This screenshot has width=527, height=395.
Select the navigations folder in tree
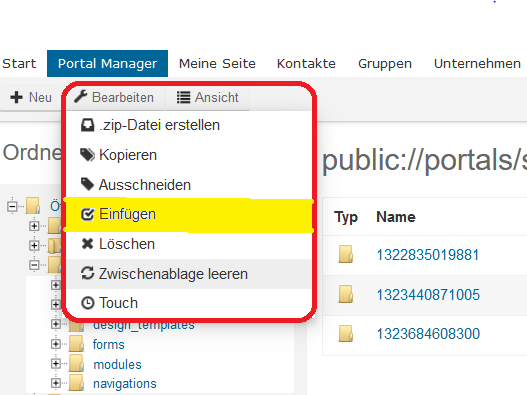pyautogui.click(x=125, y=384)
